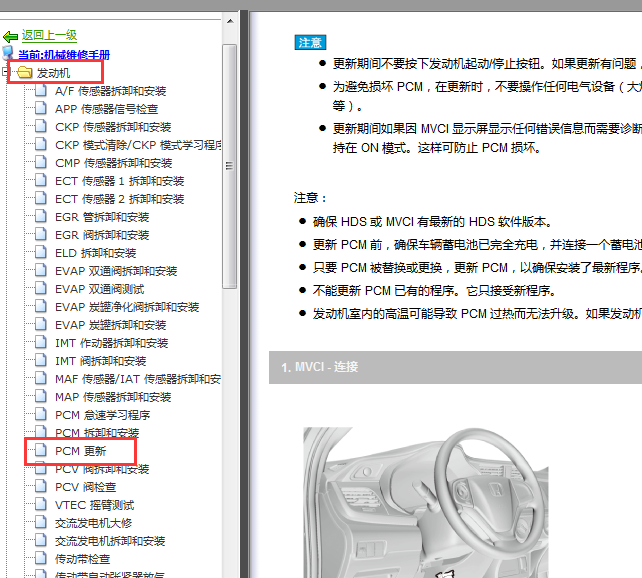Click page icon beside PCM 拆卸和安装
The height and width of the screenshot is (578, 642).
click(x=41, y=431)
